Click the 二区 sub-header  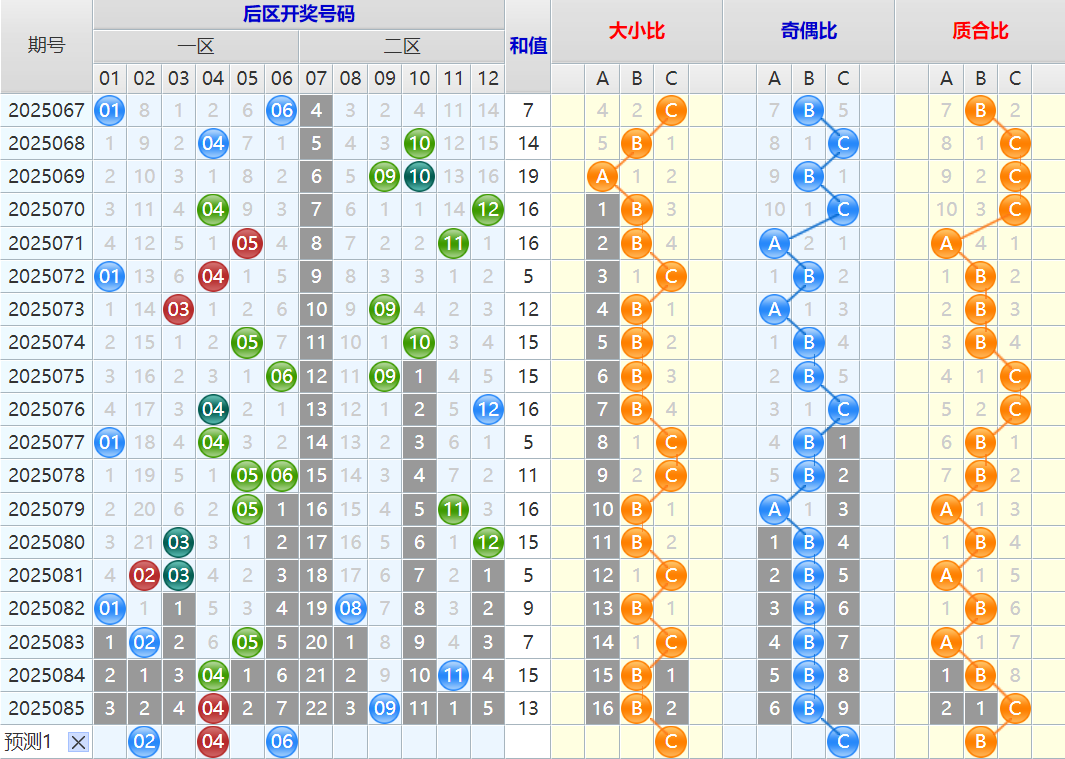point(402,46)
